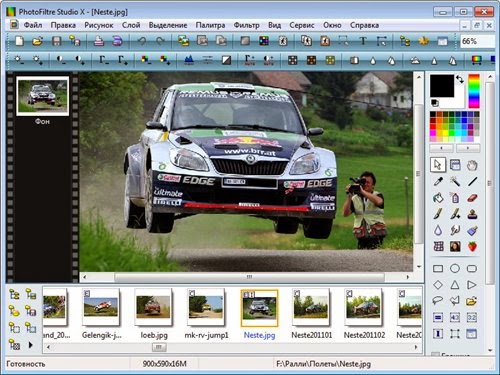The height and width of the screenshot is (375, 500).
Task: Pick the Pipette eyedropper tool
Action: (438, 182)
